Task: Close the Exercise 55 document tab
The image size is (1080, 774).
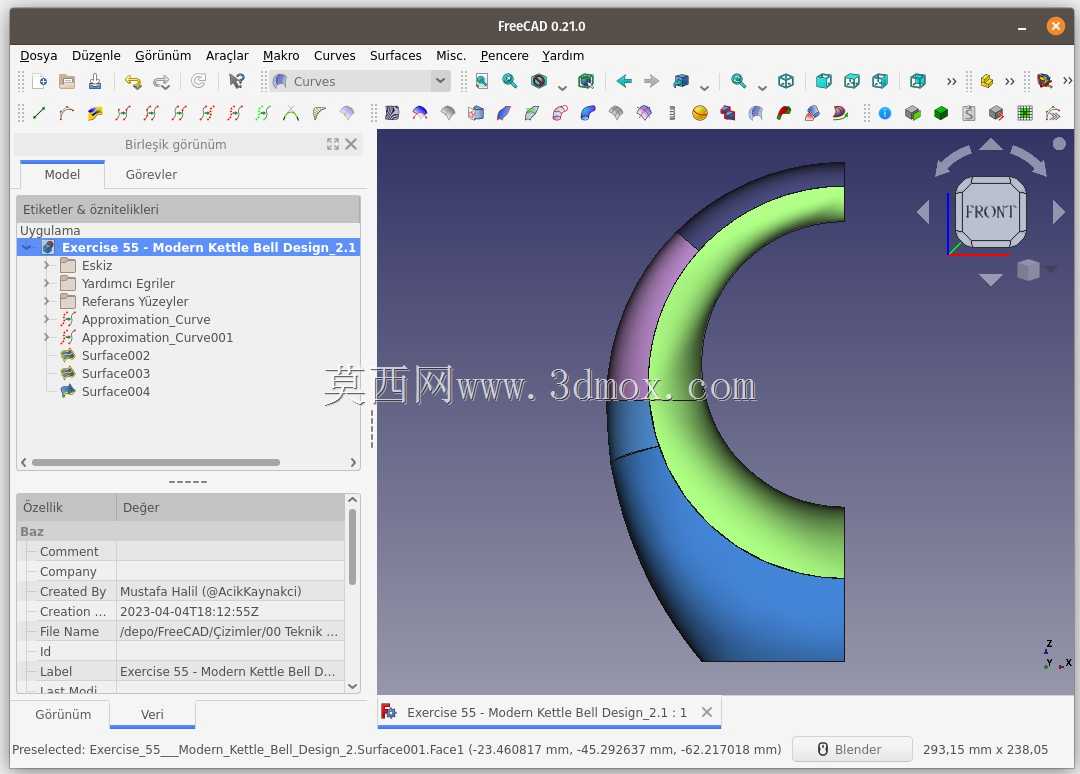Action: tap(707, 712)
